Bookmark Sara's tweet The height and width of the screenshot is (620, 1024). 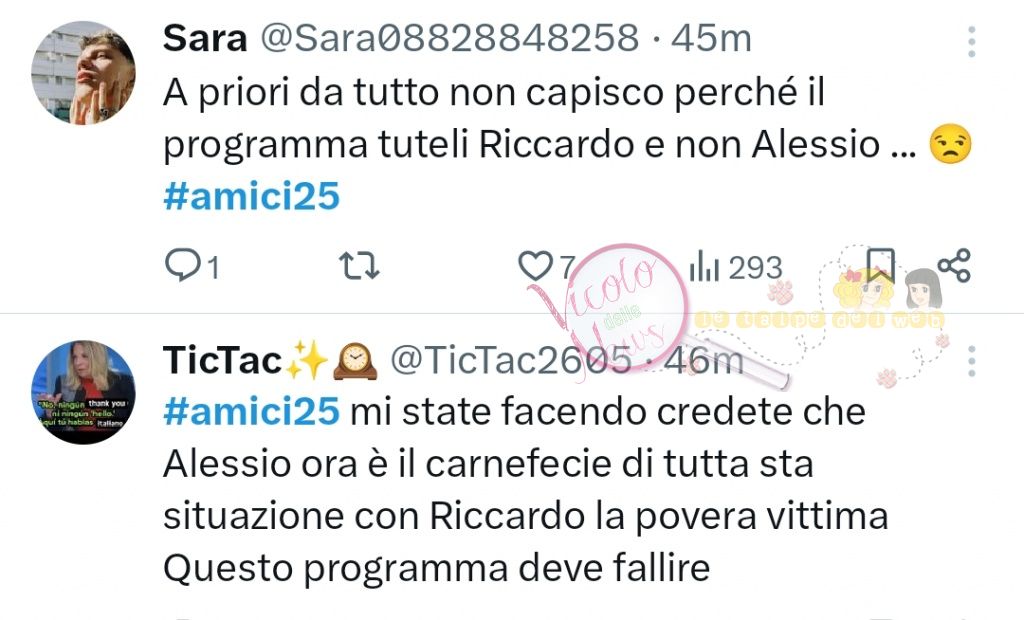(x=880, y=265)
